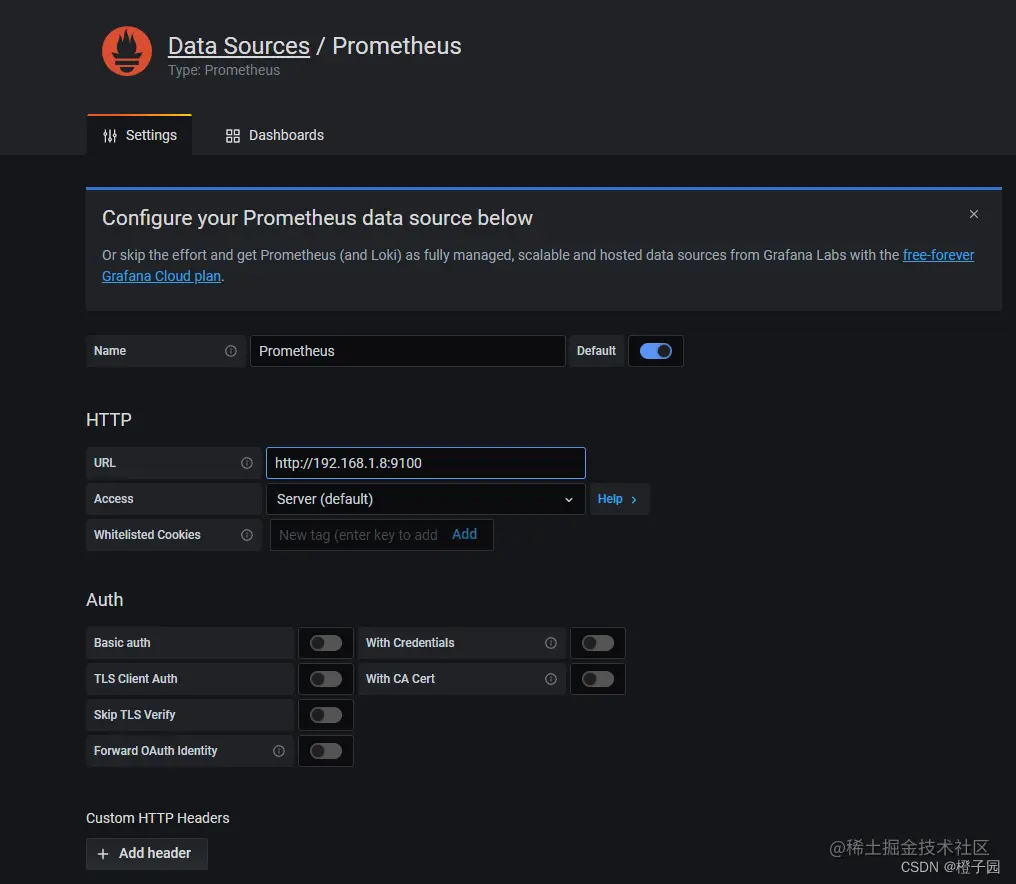
Task: Open the free-forever link
Action: (x=938, y=255)
